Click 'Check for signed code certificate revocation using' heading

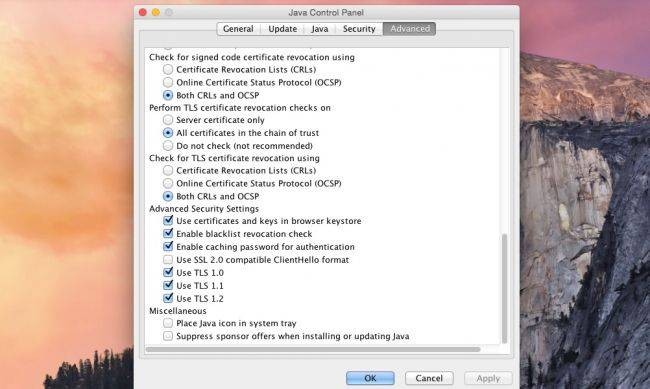[252, 57]
